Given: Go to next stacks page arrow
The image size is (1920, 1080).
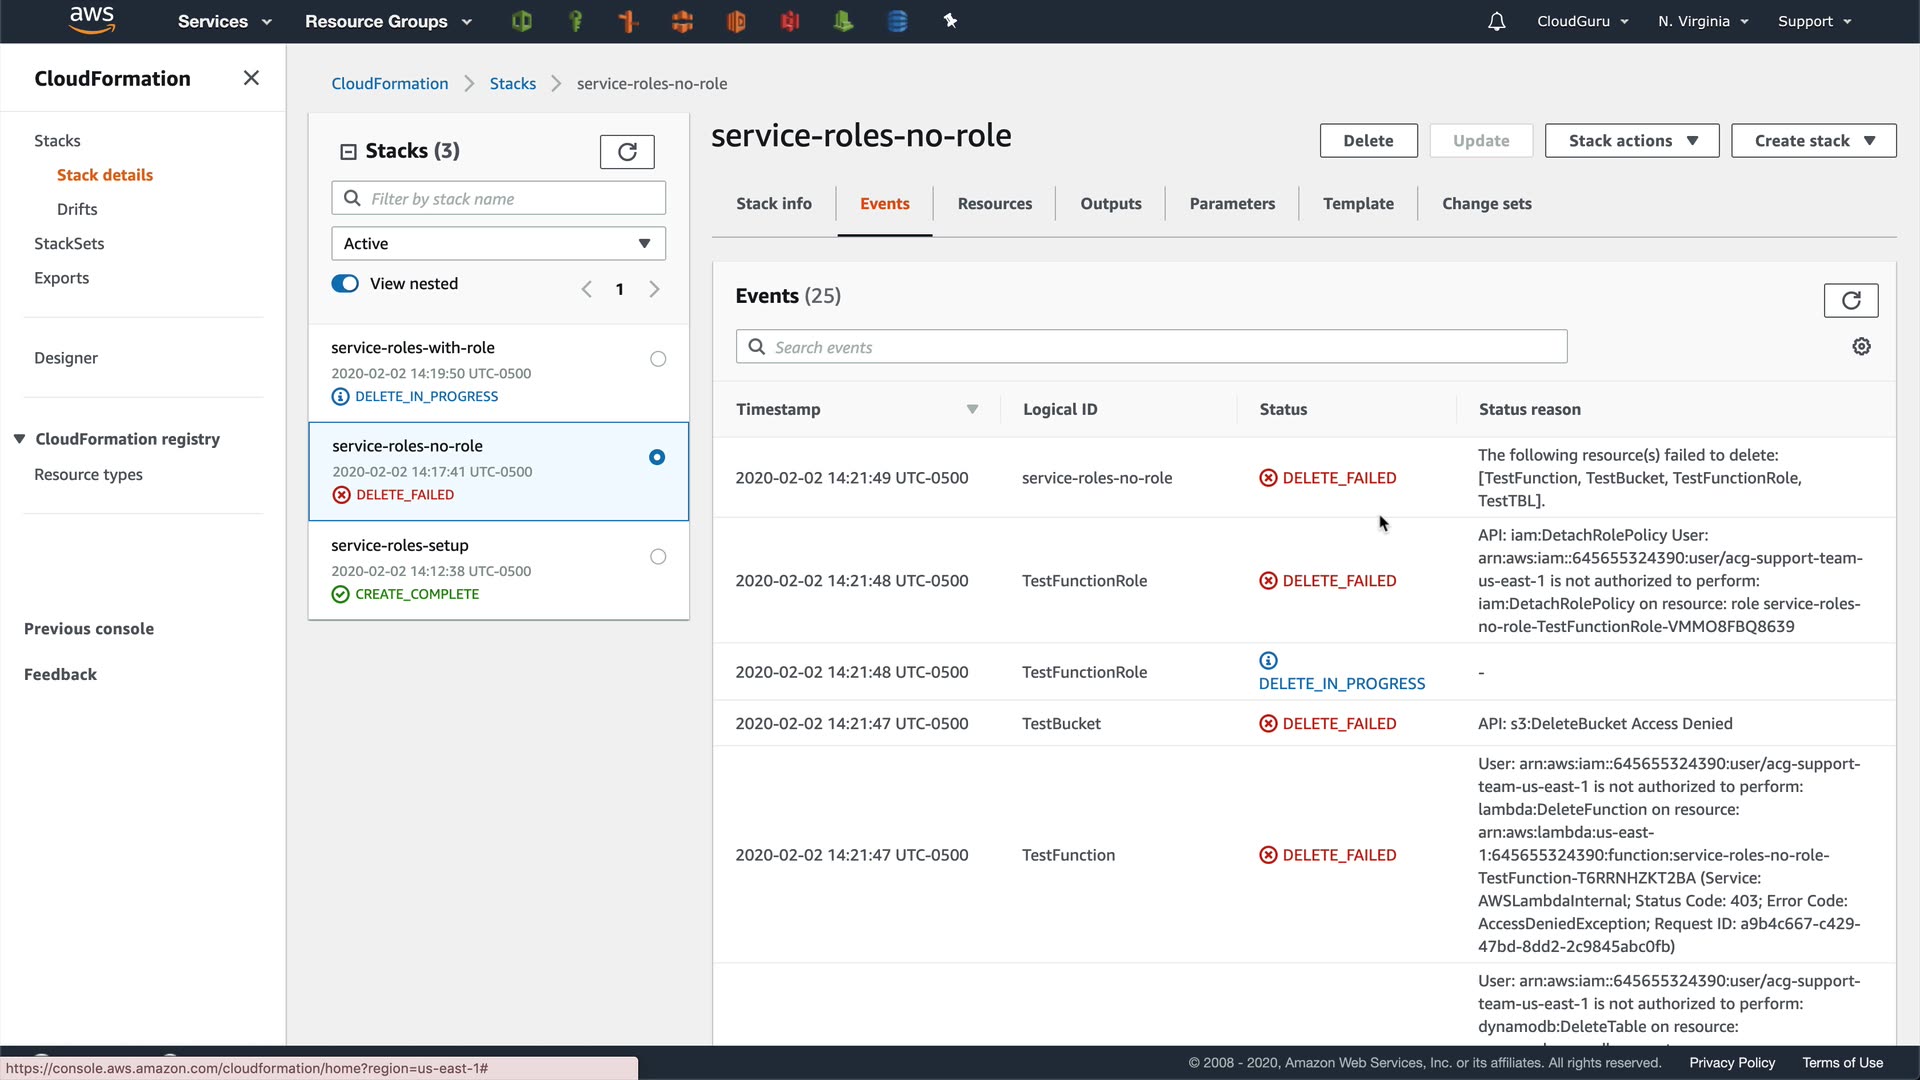Looking at the screenshot, I should tap(654, 289).
